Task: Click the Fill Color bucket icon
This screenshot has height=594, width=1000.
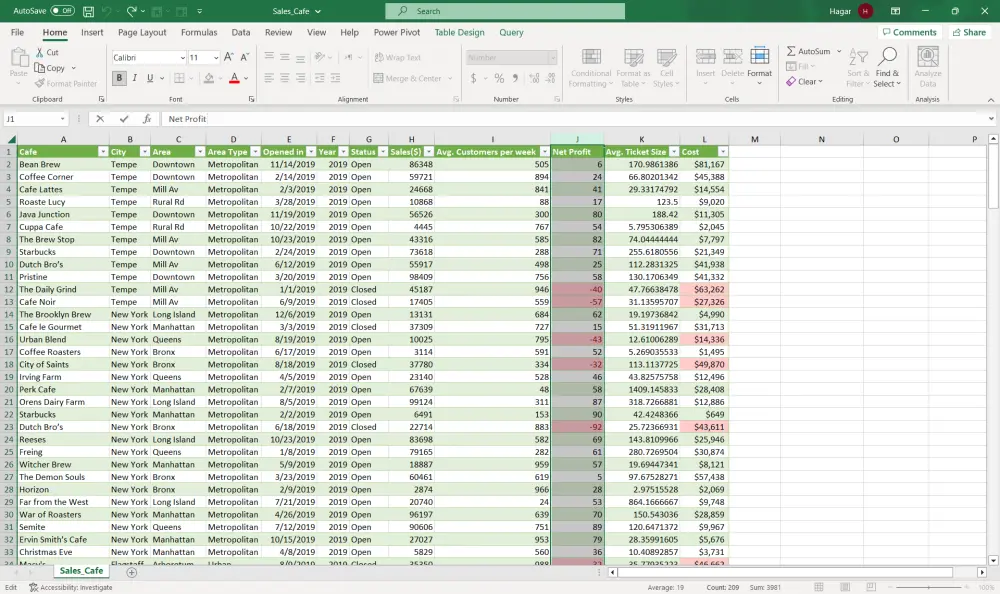Action: (x=209, y=78)
